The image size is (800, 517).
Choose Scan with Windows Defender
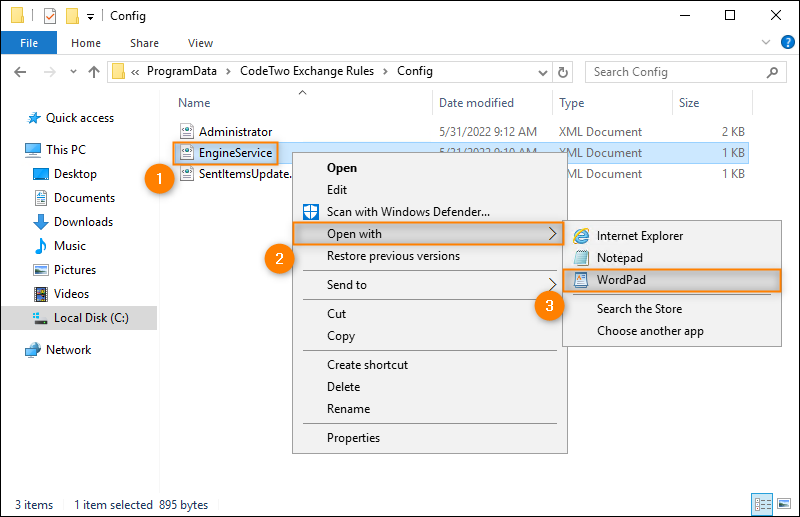pos(430,212)
